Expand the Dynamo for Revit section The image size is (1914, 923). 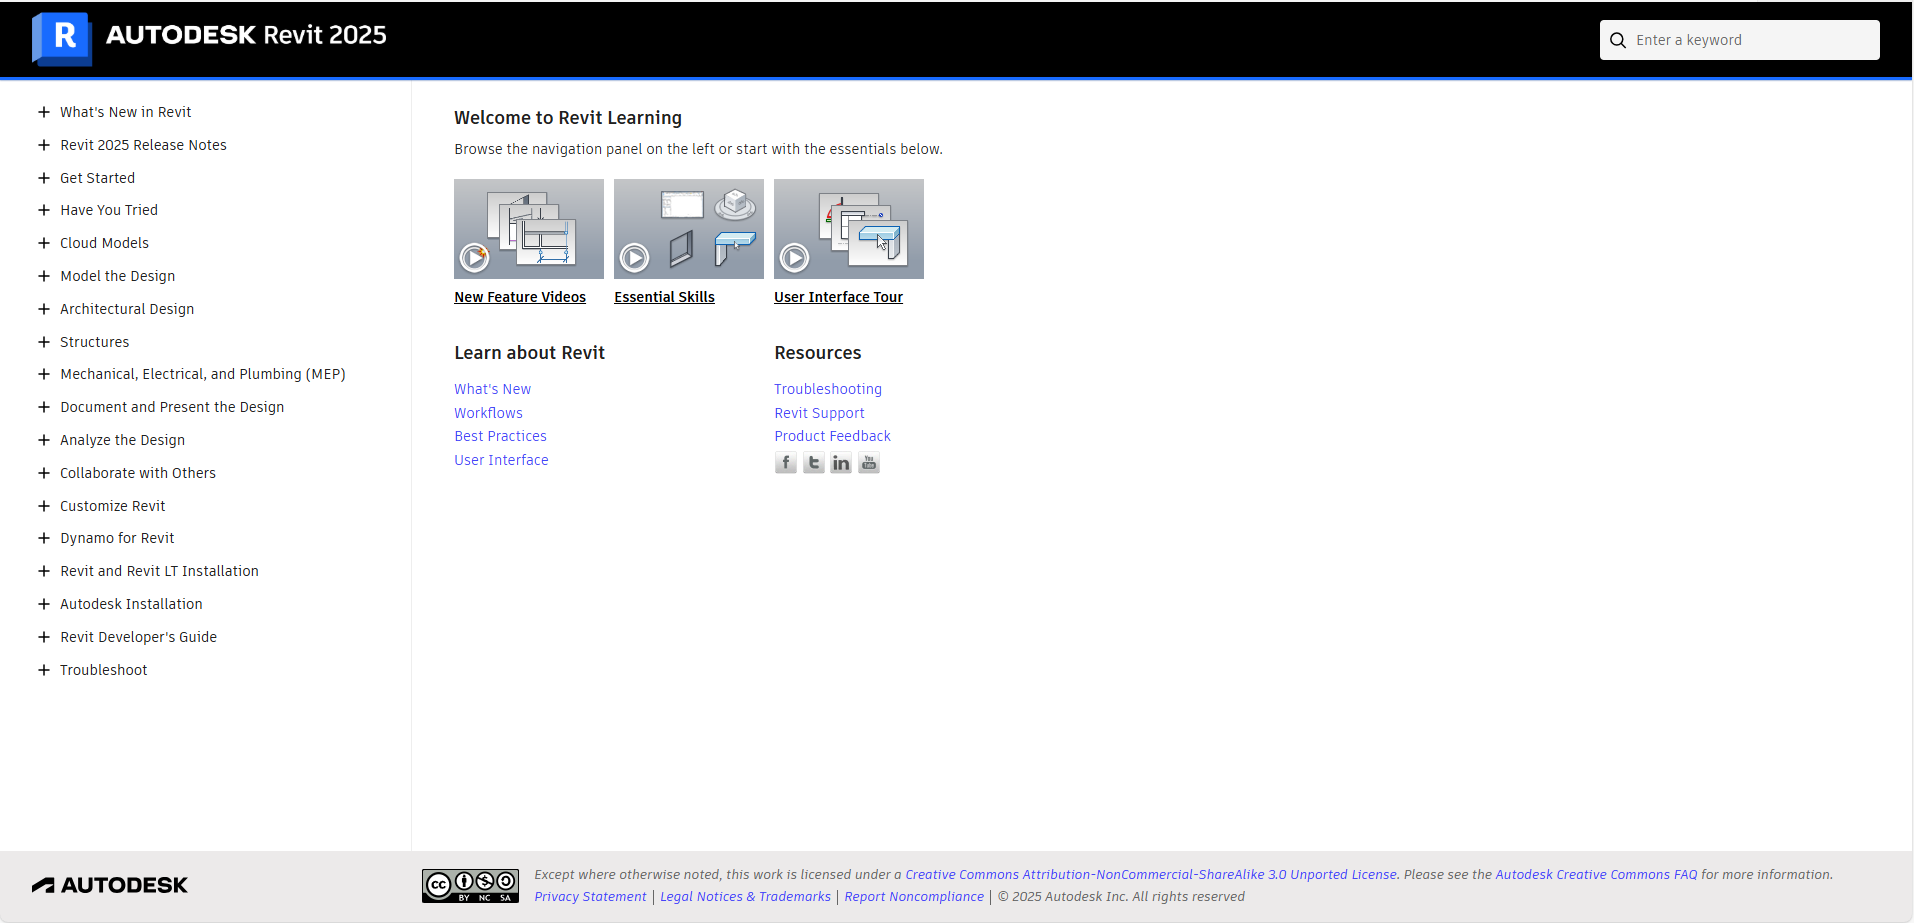coord(44,538)
